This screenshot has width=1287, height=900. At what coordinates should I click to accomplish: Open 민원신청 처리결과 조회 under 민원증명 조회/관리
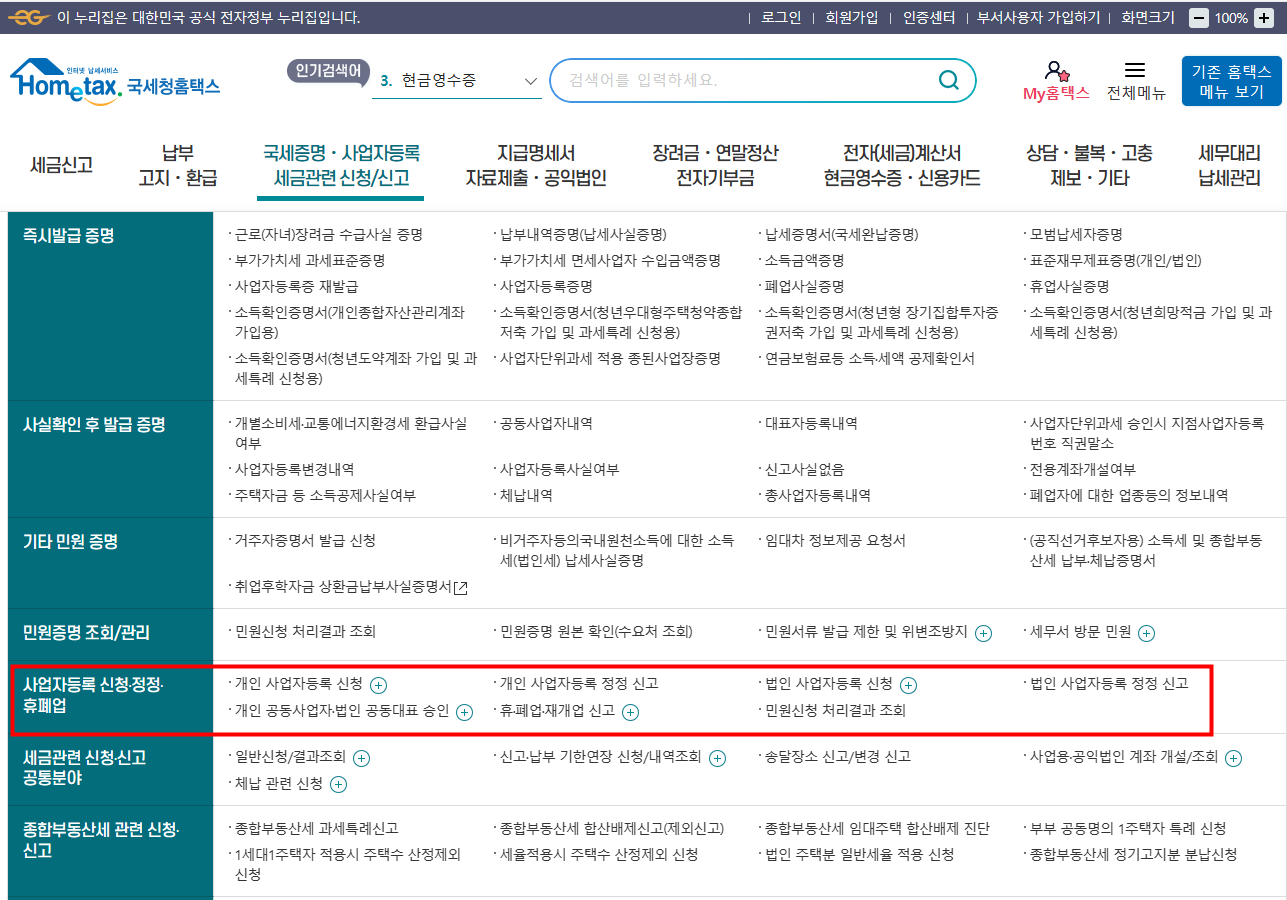(x=305, y=632)
